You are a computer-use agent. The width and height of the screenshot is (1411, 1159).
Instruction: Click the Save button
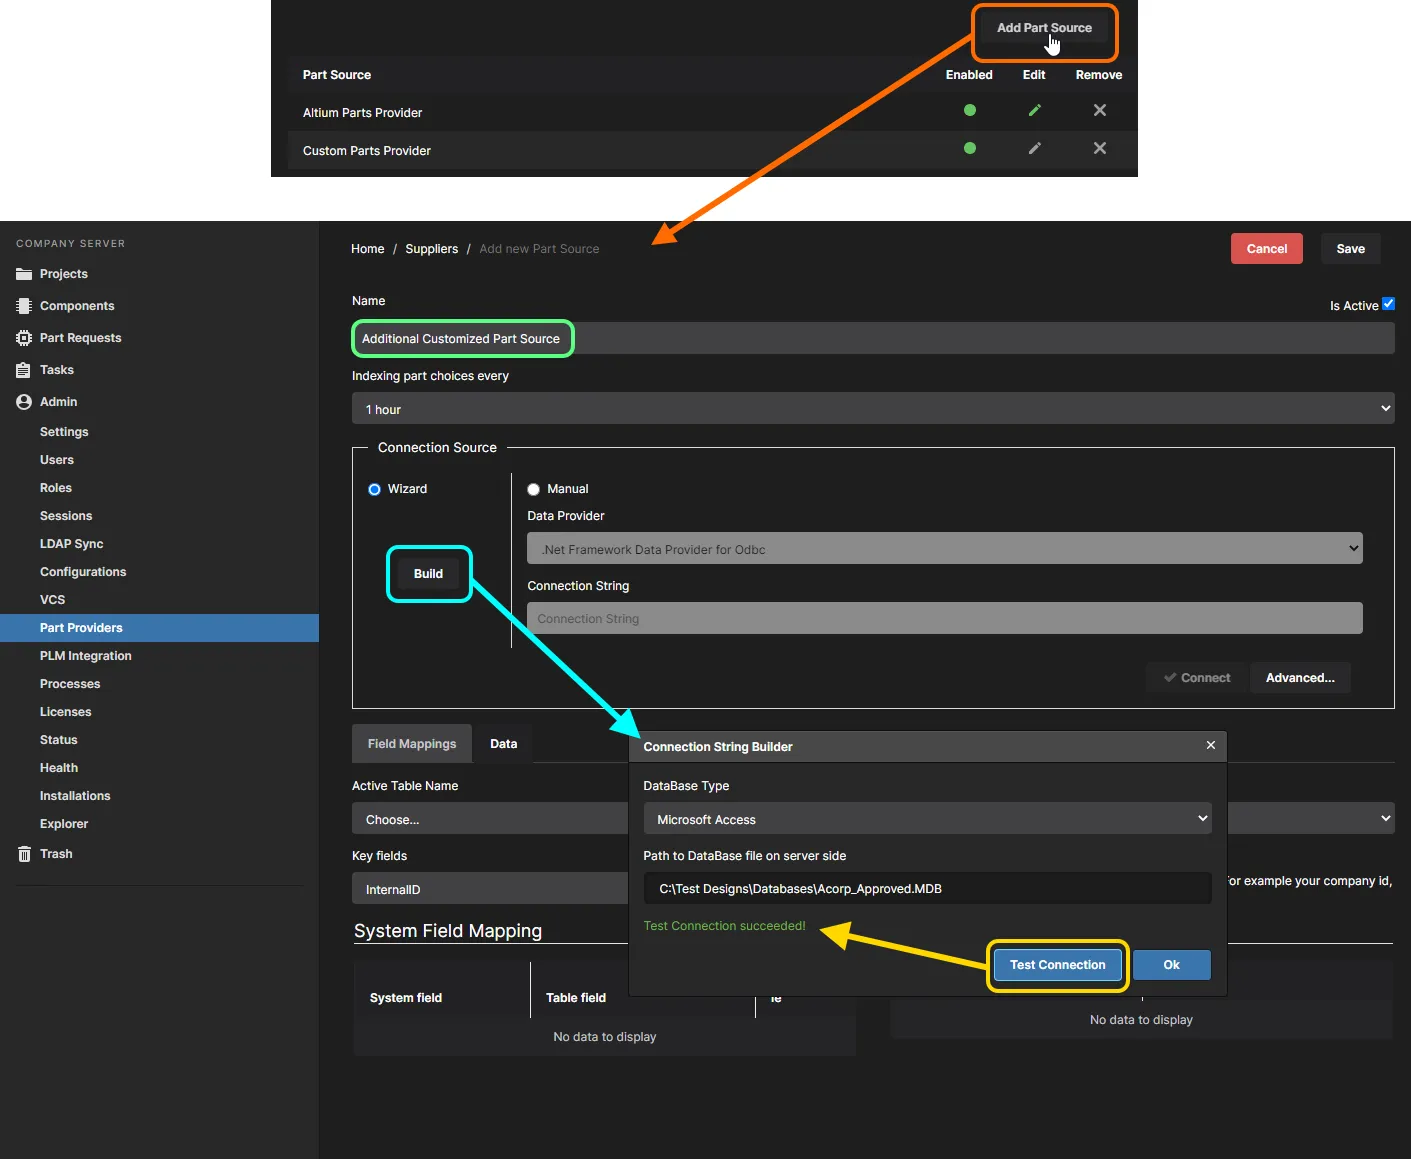(1350, 249)
